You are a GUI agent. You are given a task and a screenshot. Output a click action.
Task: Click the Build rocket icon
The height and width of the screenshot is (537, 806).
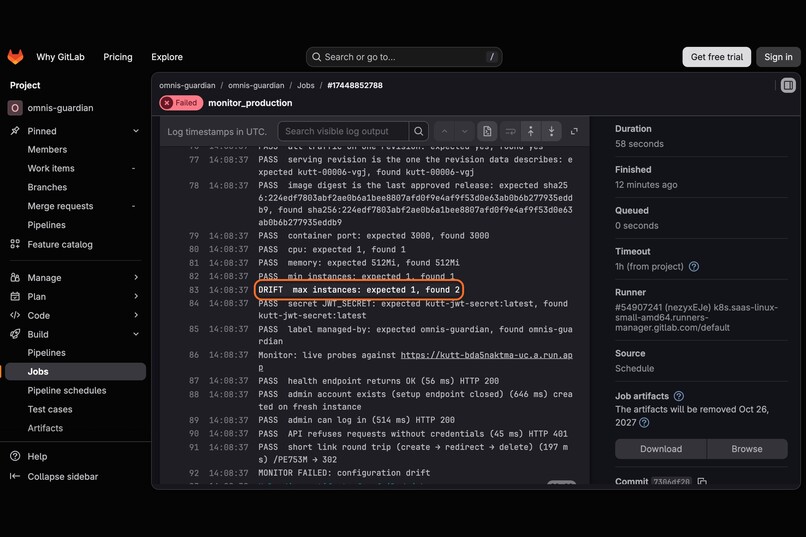(15, 334)
